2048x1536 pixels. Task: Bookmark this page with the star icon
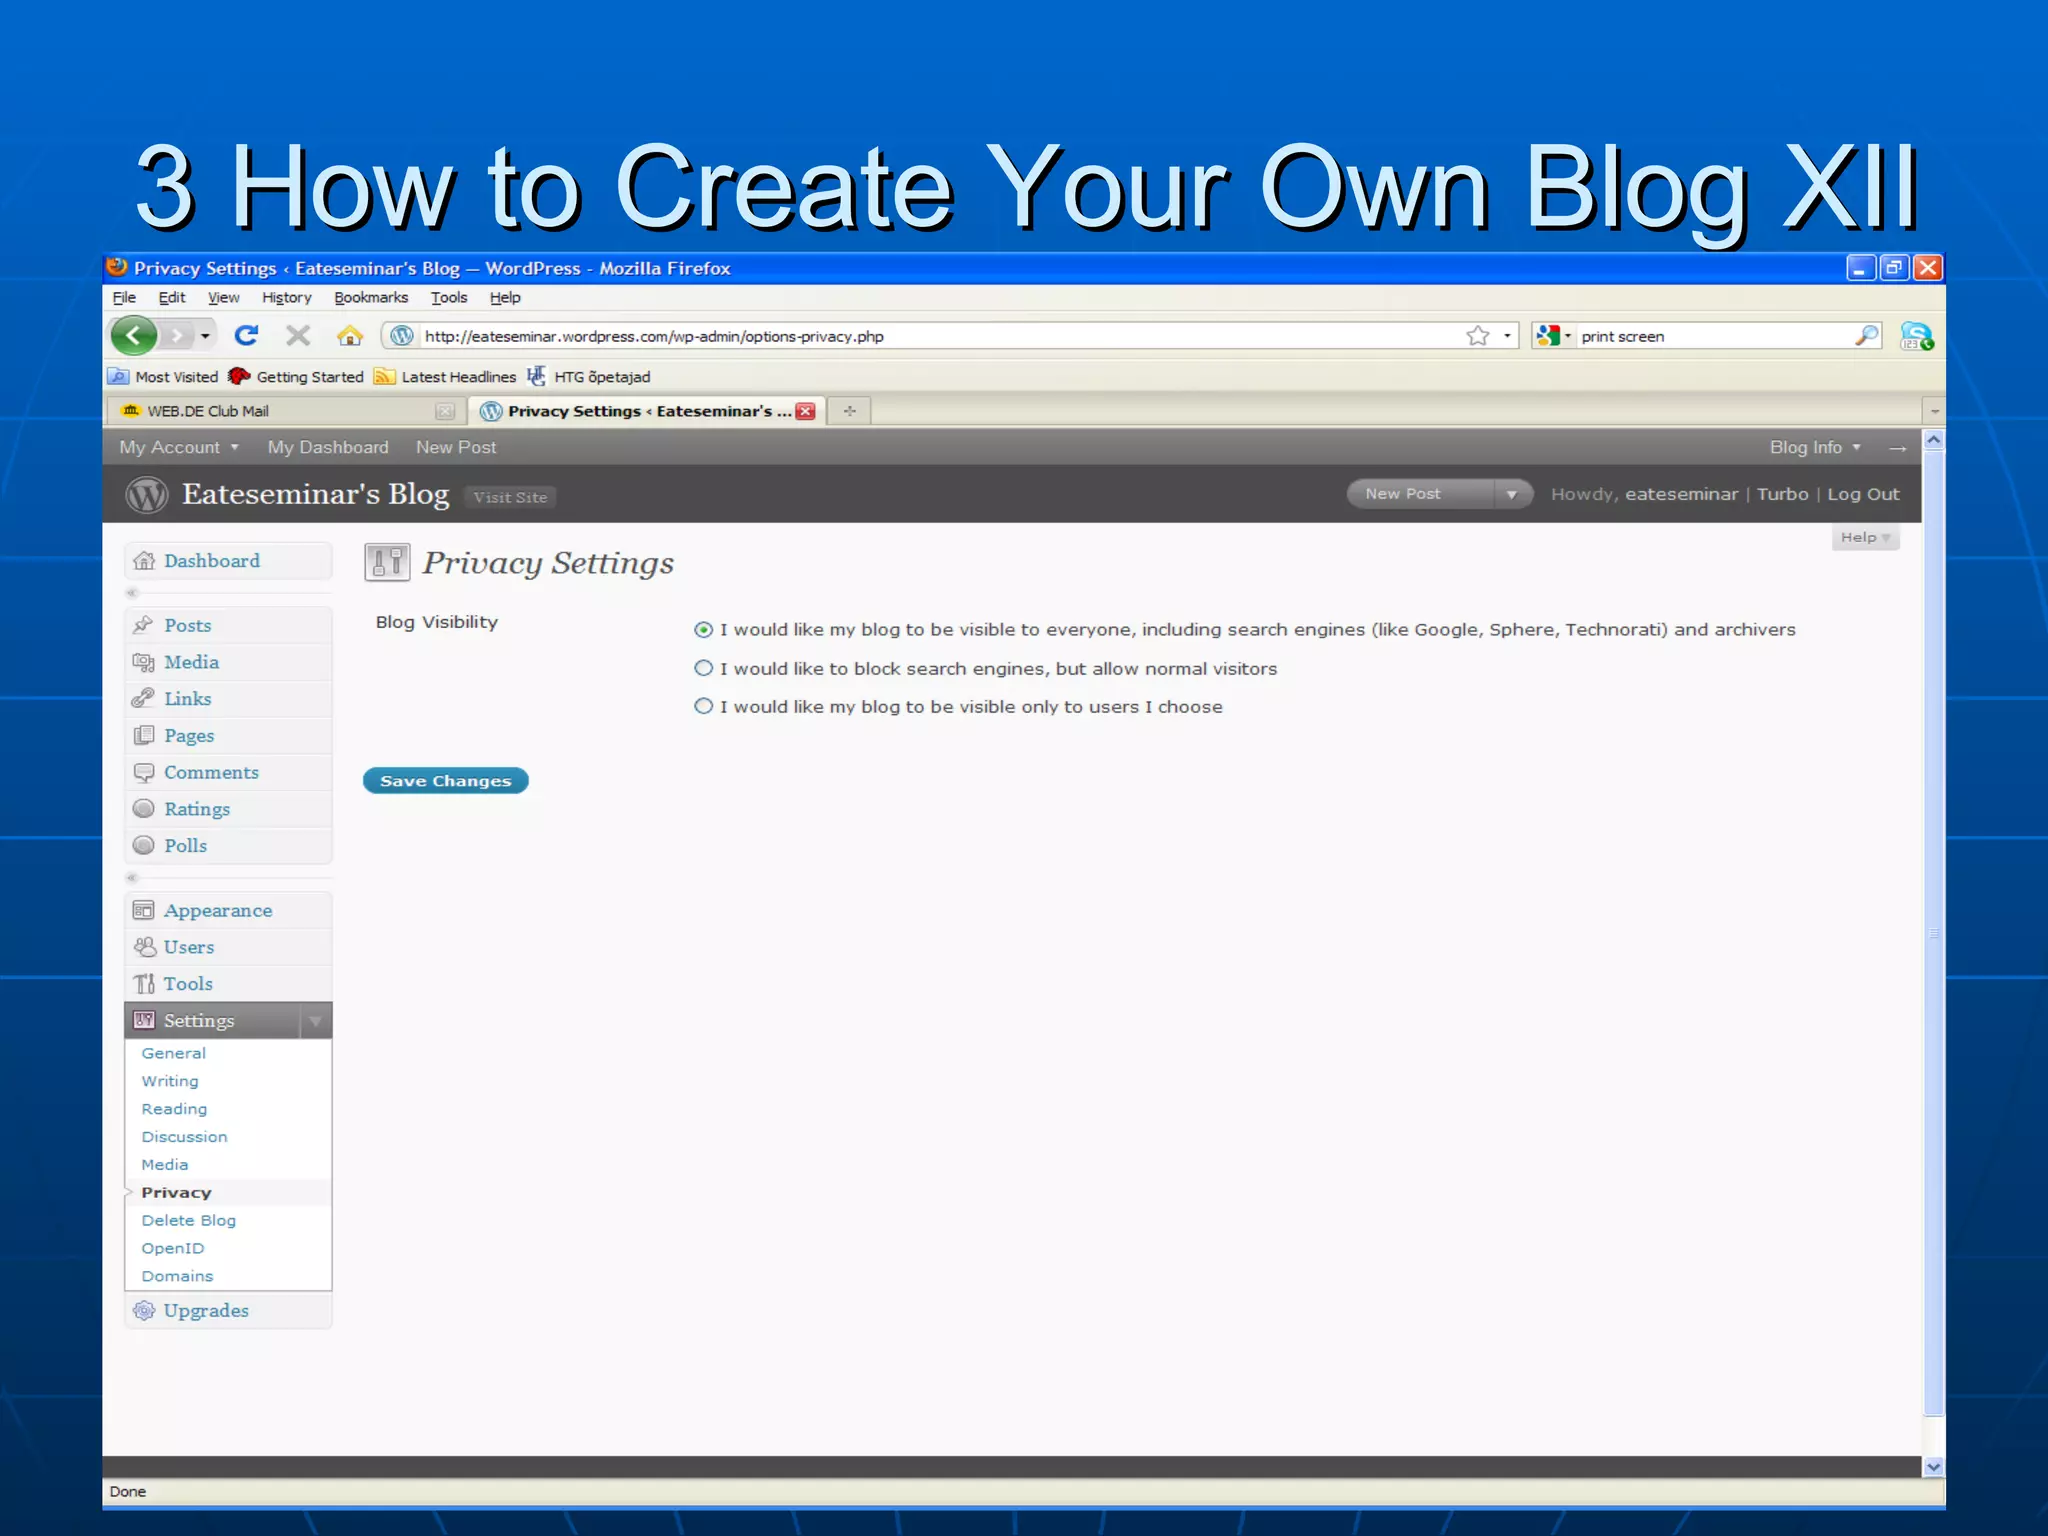pyautogui.click(x=1477, y=336)
